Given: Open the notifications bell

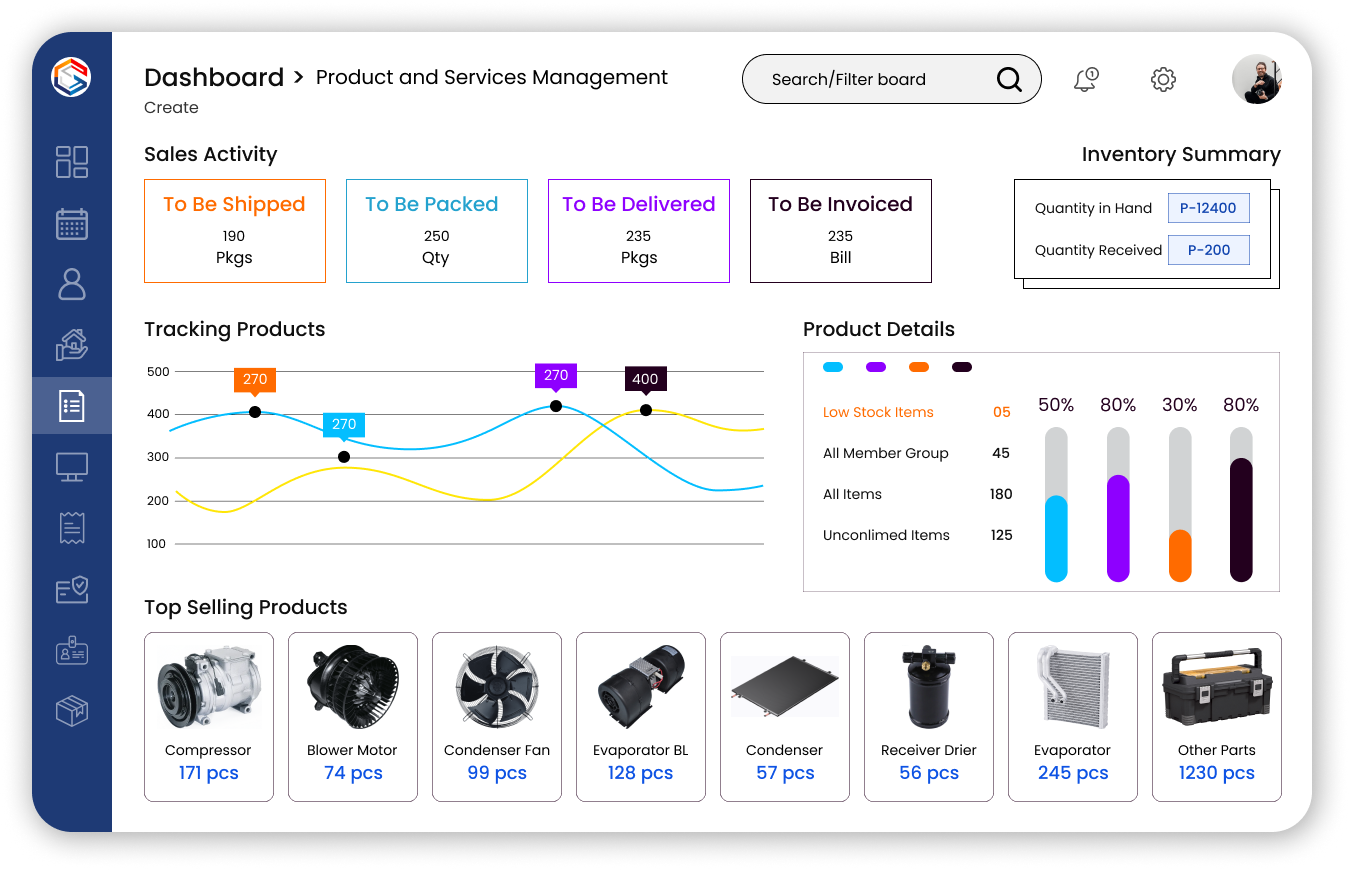Looking at the screenshot, I should pyautogui.click(x=1086, y=79).
